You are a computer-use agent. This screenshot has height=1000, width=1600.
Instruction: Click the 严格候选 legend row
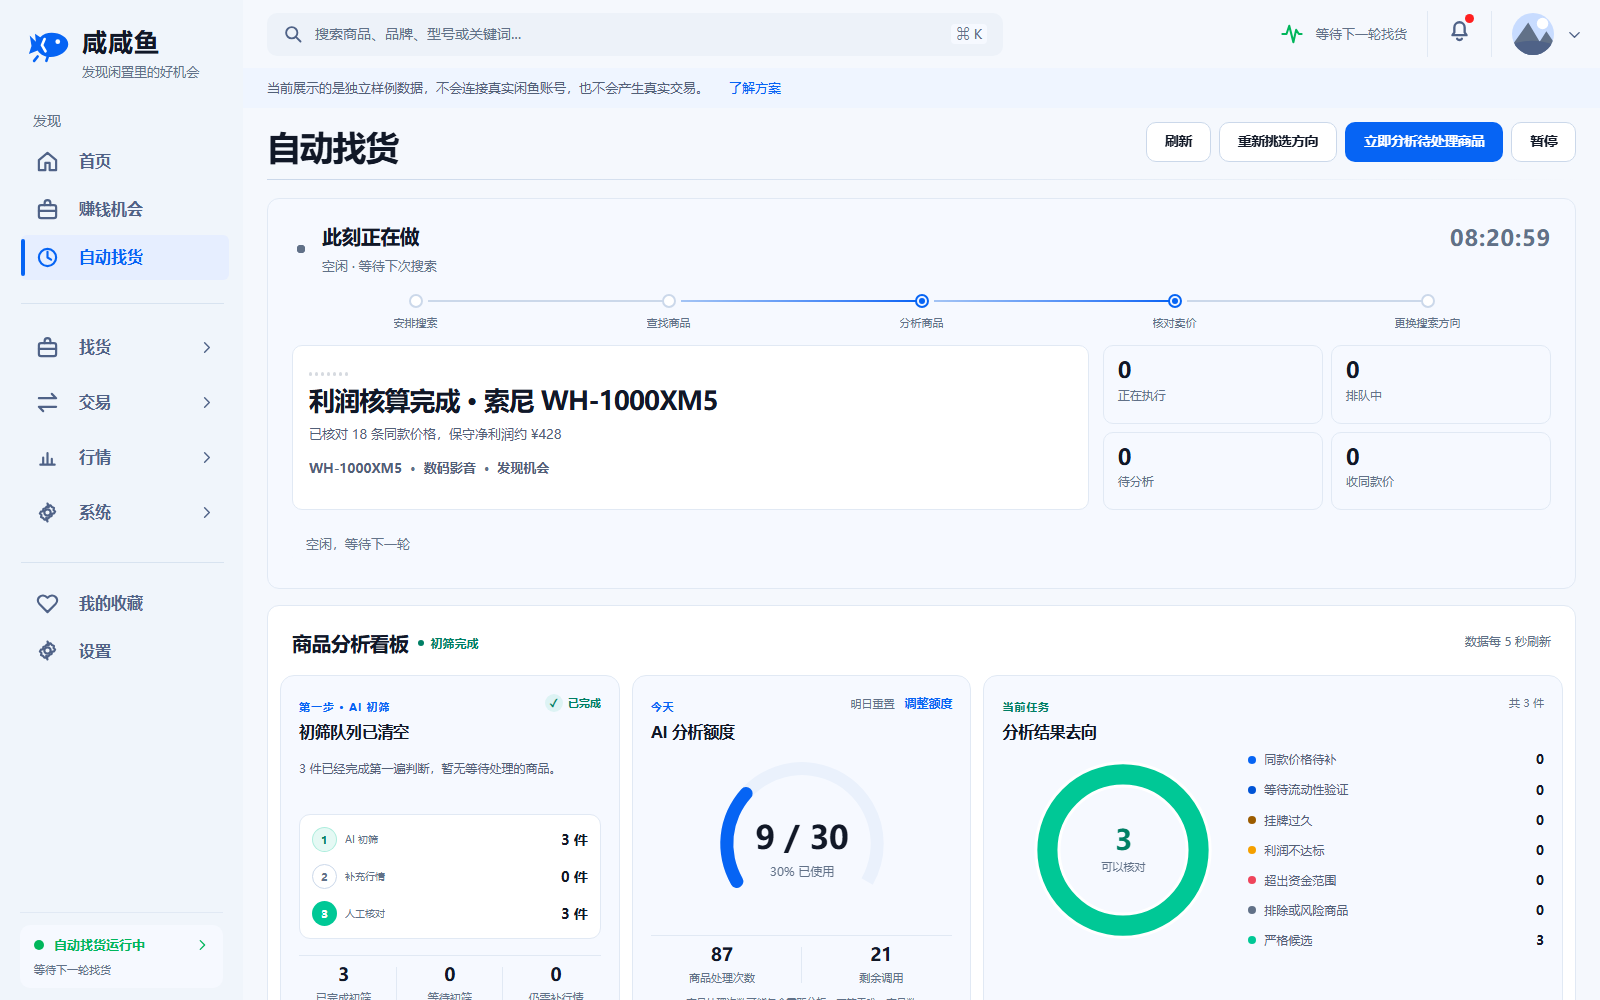click(x=1396, y=940)
